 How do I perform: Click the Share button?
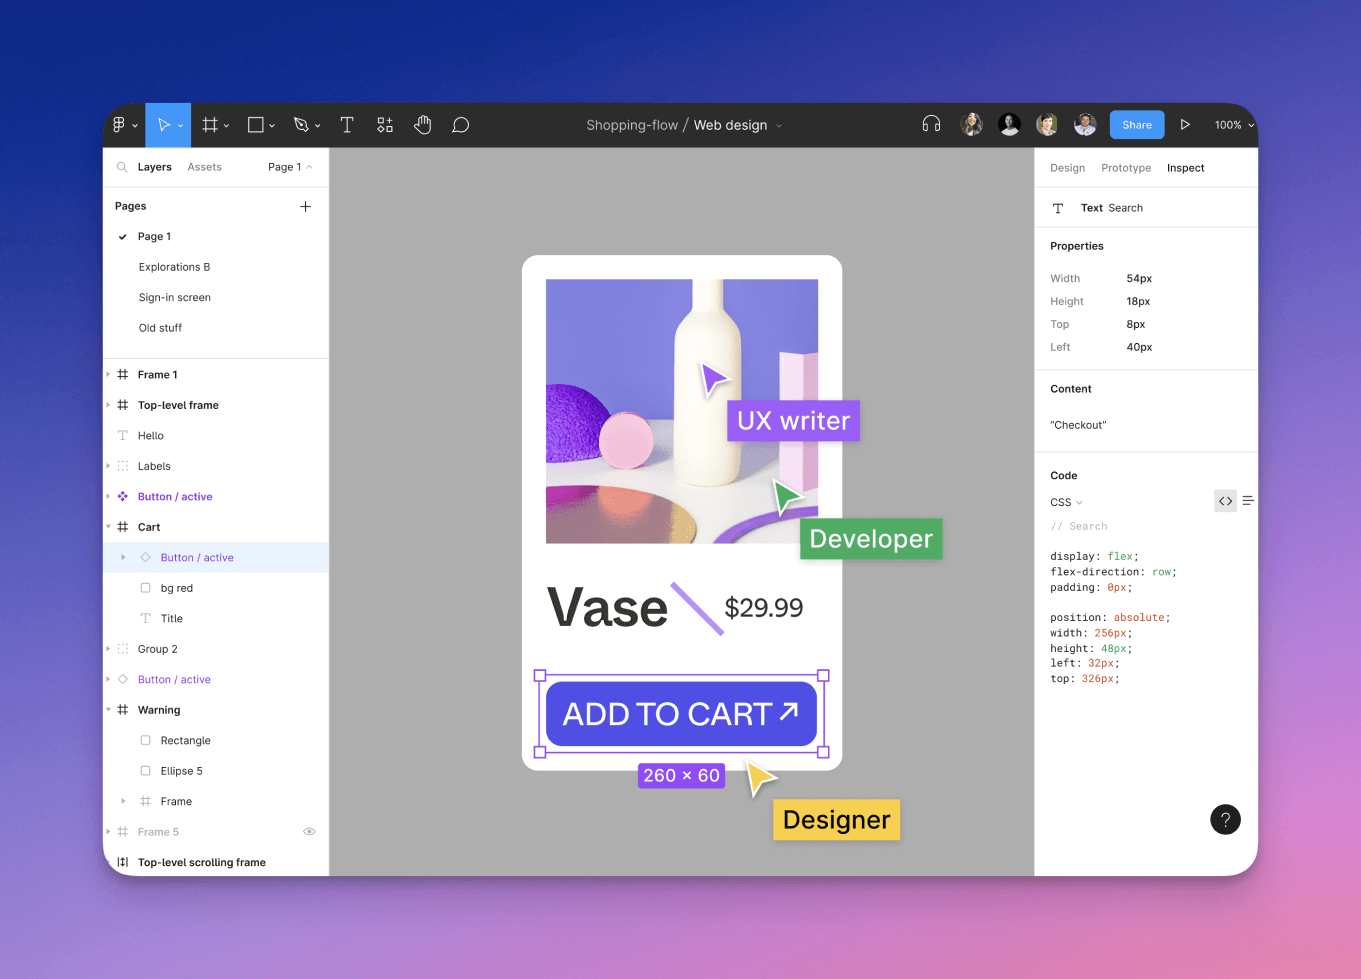click(1136, 123)
